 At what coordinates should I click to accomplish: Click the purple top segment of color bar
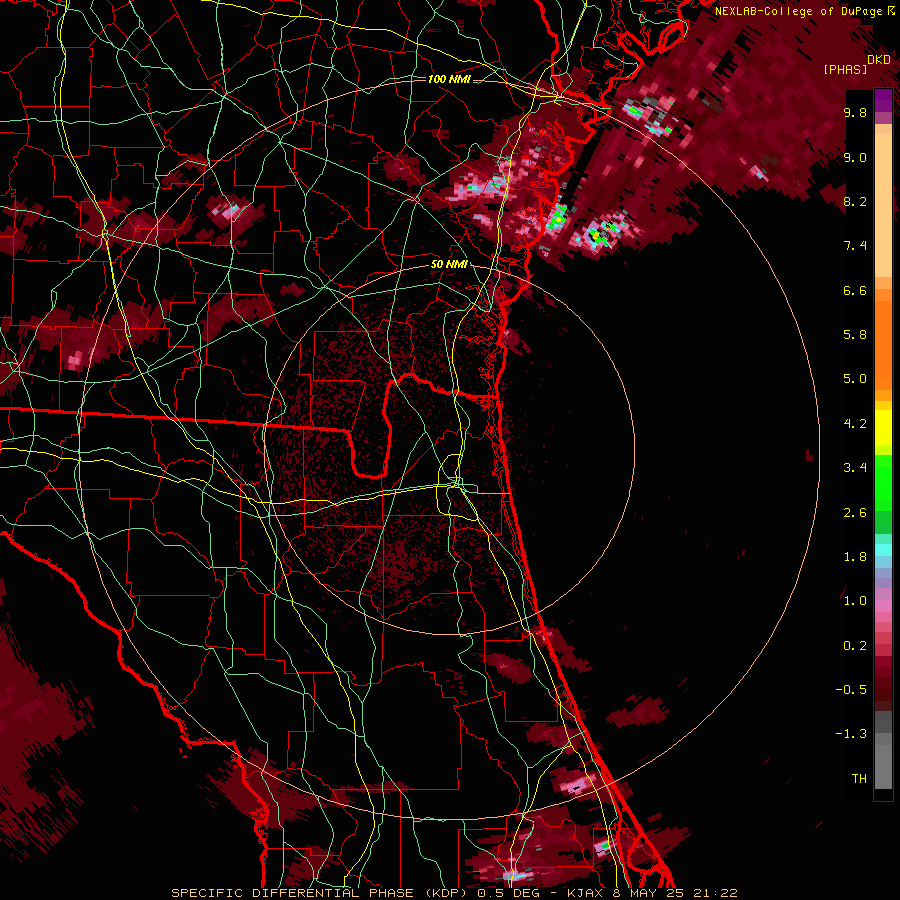[883, 100]
